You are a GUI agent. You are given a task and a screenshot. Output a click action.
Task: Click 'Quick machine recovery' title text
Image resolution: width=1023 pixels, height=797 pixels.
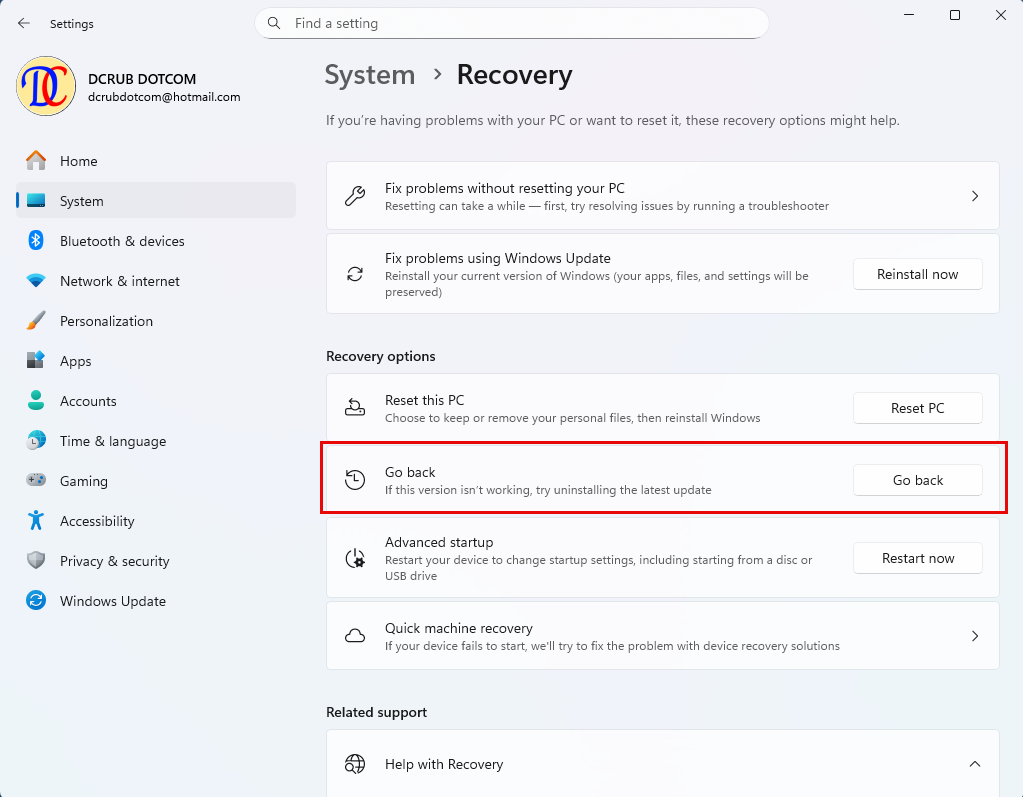click(459, 628)
